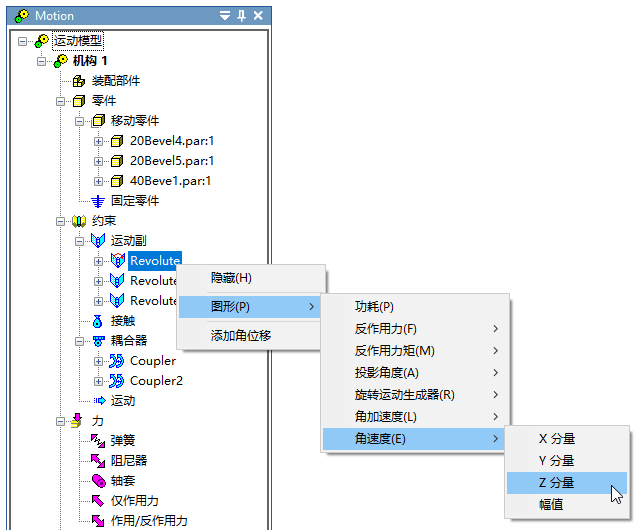
Task: Click the selected Revolute joint icon
Action: pos(118,261)
